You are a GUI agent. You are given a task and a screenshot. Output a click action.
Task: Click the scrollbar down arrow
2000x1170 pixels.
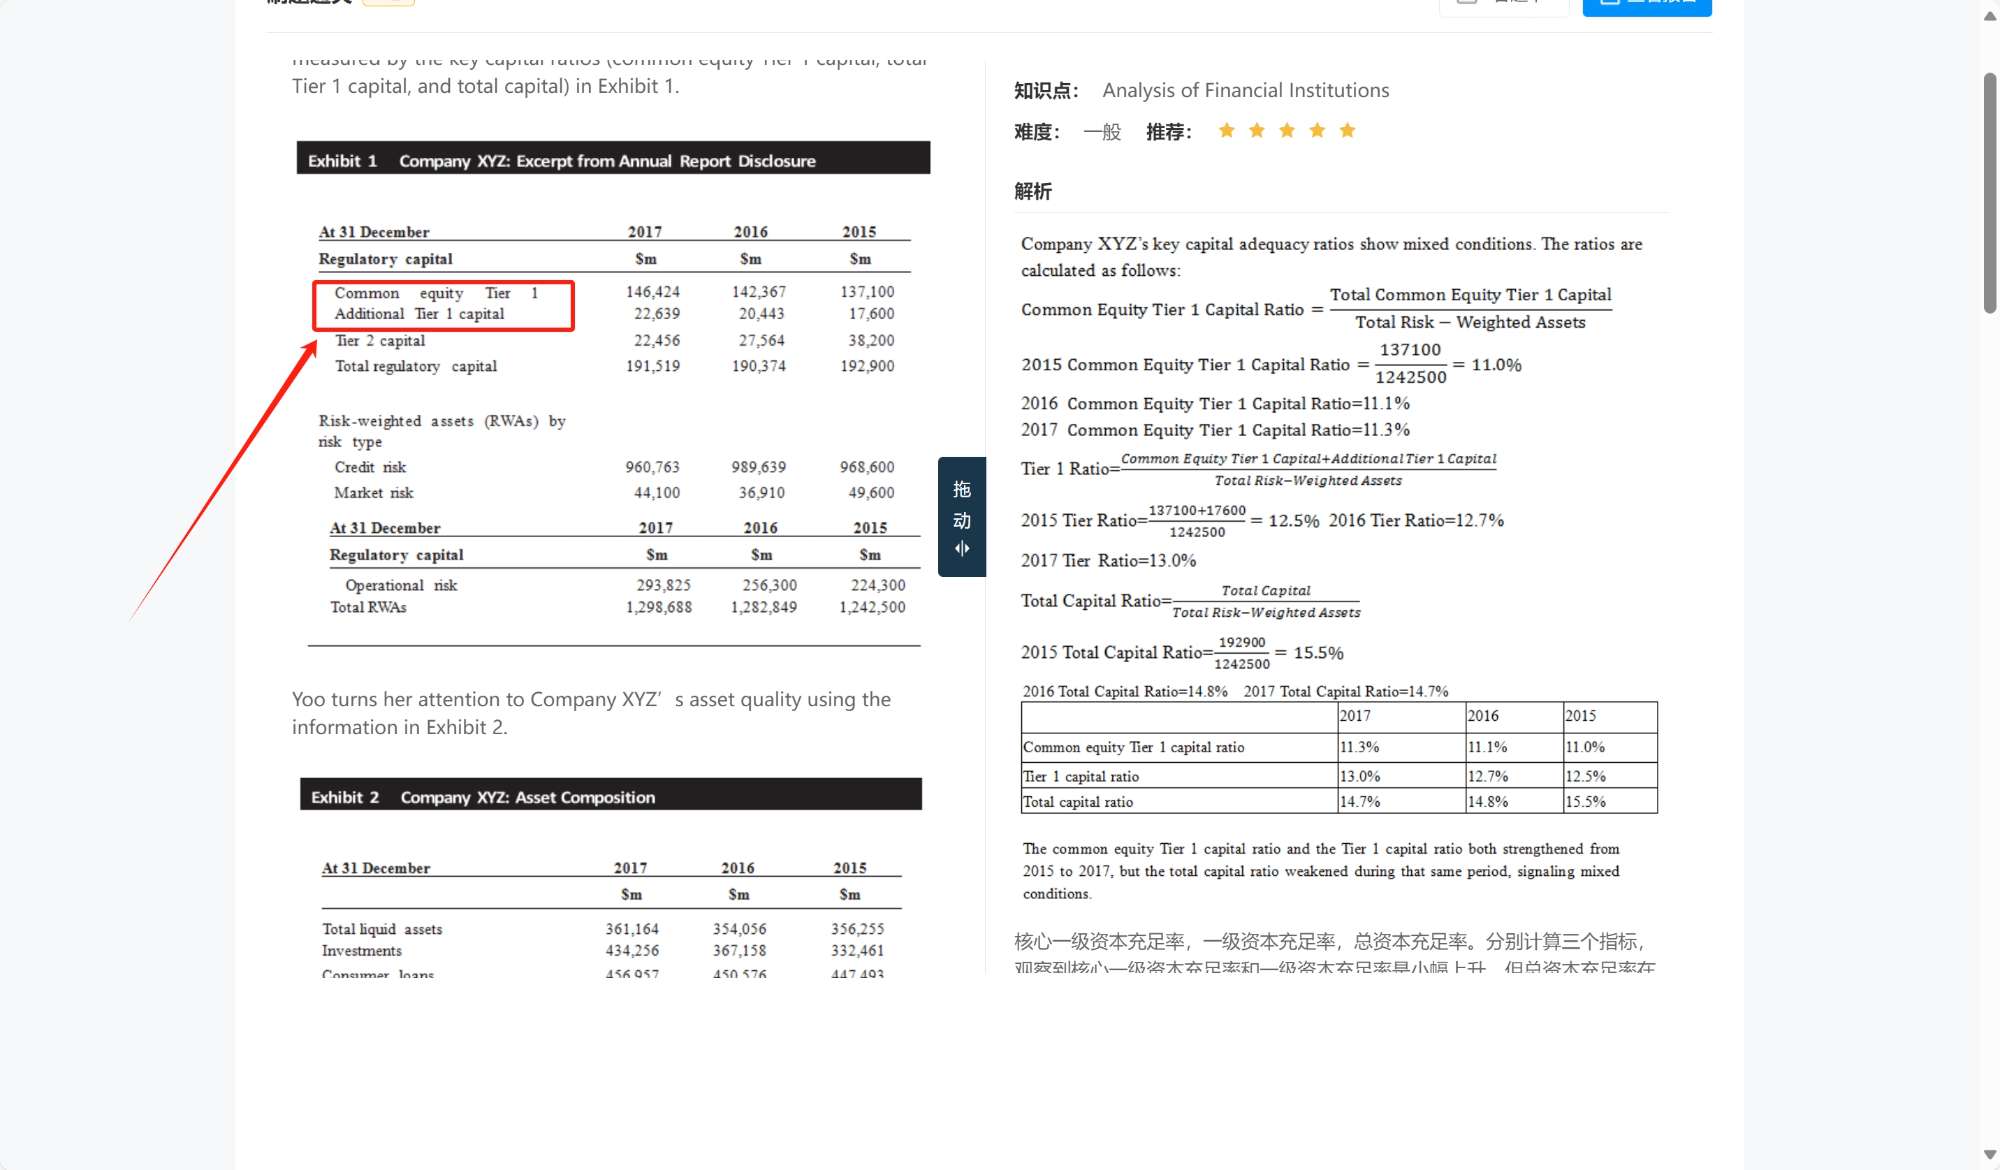(x=1990, y=1154)
